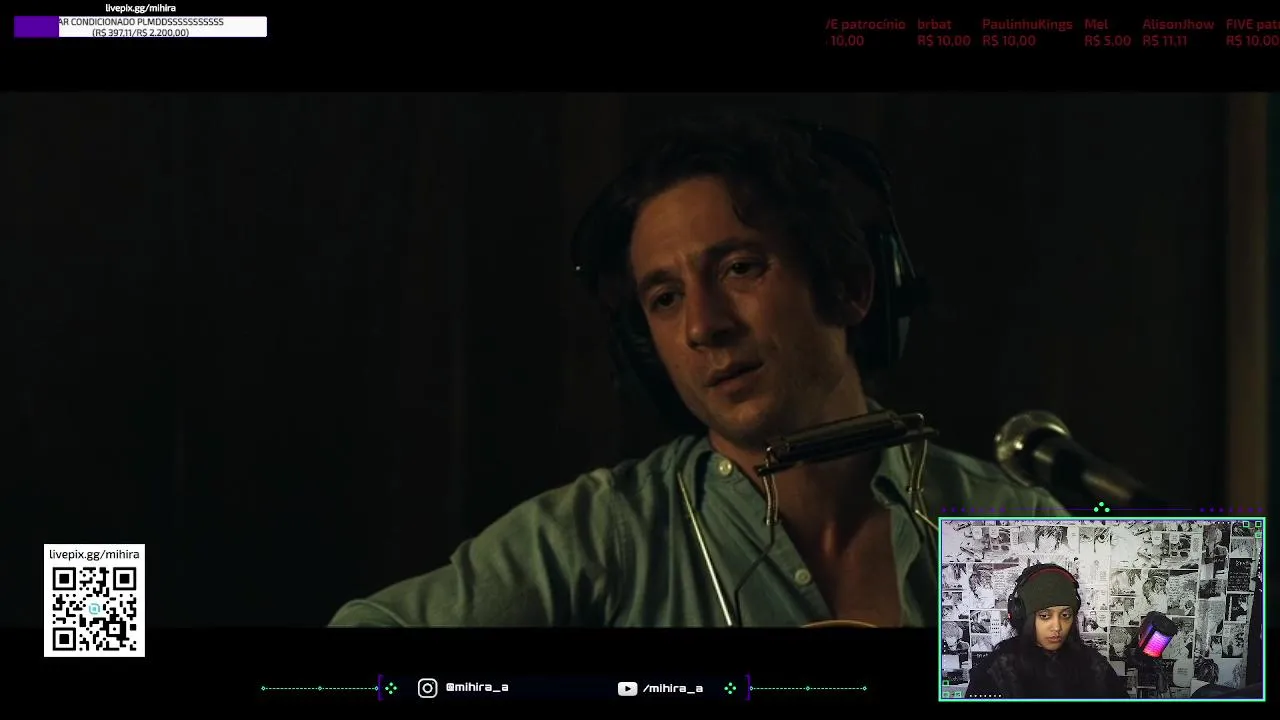Click the "livepix.gg/mihira" text above QR code
Image resolution: width=1280 pixels, height=720 pixels.
pos(94,554)
